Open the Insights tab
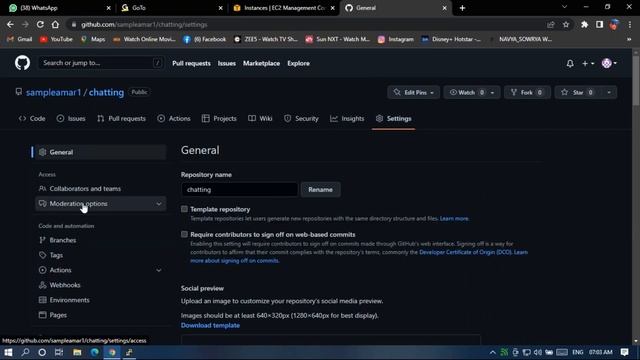Screen dimensions: 640x360 (347, 118)
